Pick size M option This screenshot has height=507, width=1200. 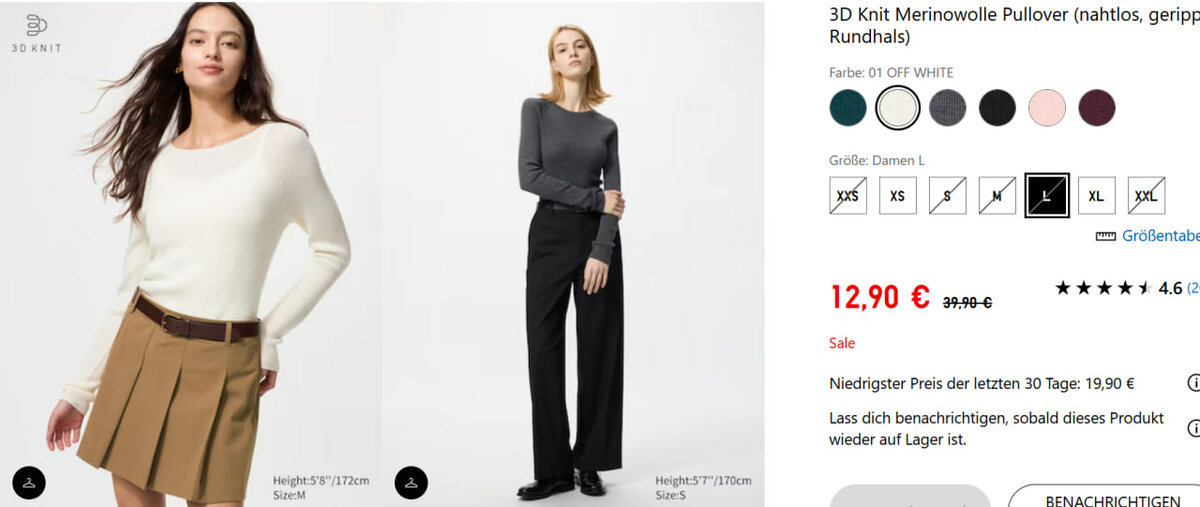click(997, 195)
